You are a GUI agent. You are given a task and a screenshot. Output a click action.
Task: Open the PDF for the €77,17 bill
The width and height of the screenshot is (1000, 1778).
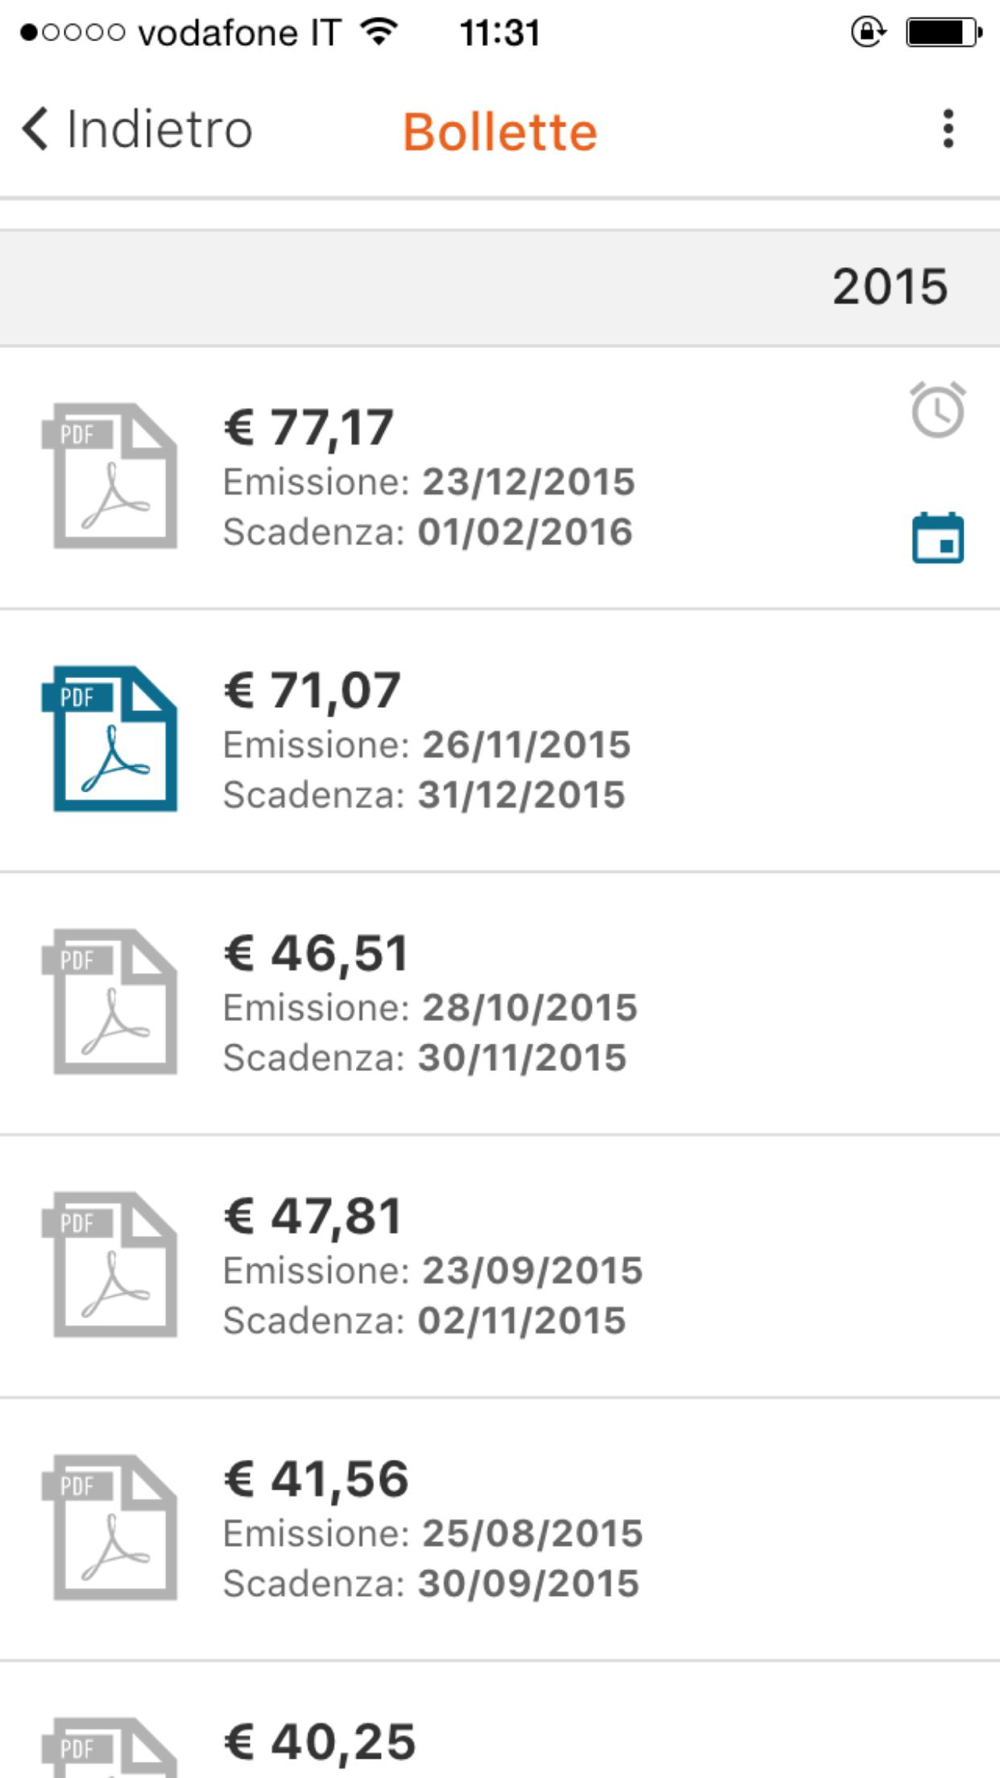click(x=112, y=476)
